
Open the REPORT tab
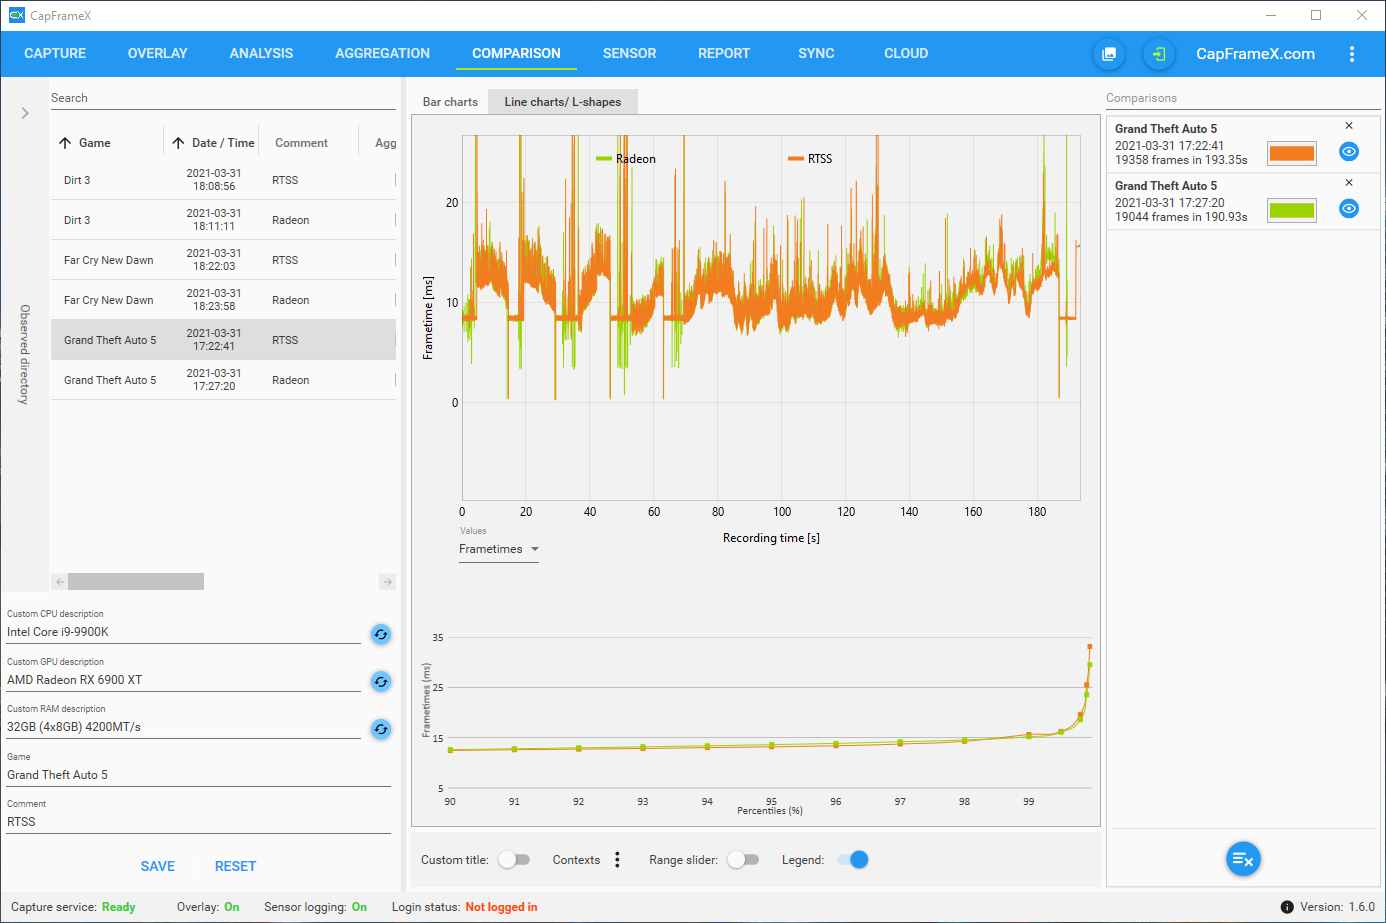click(x=724, y=54)
